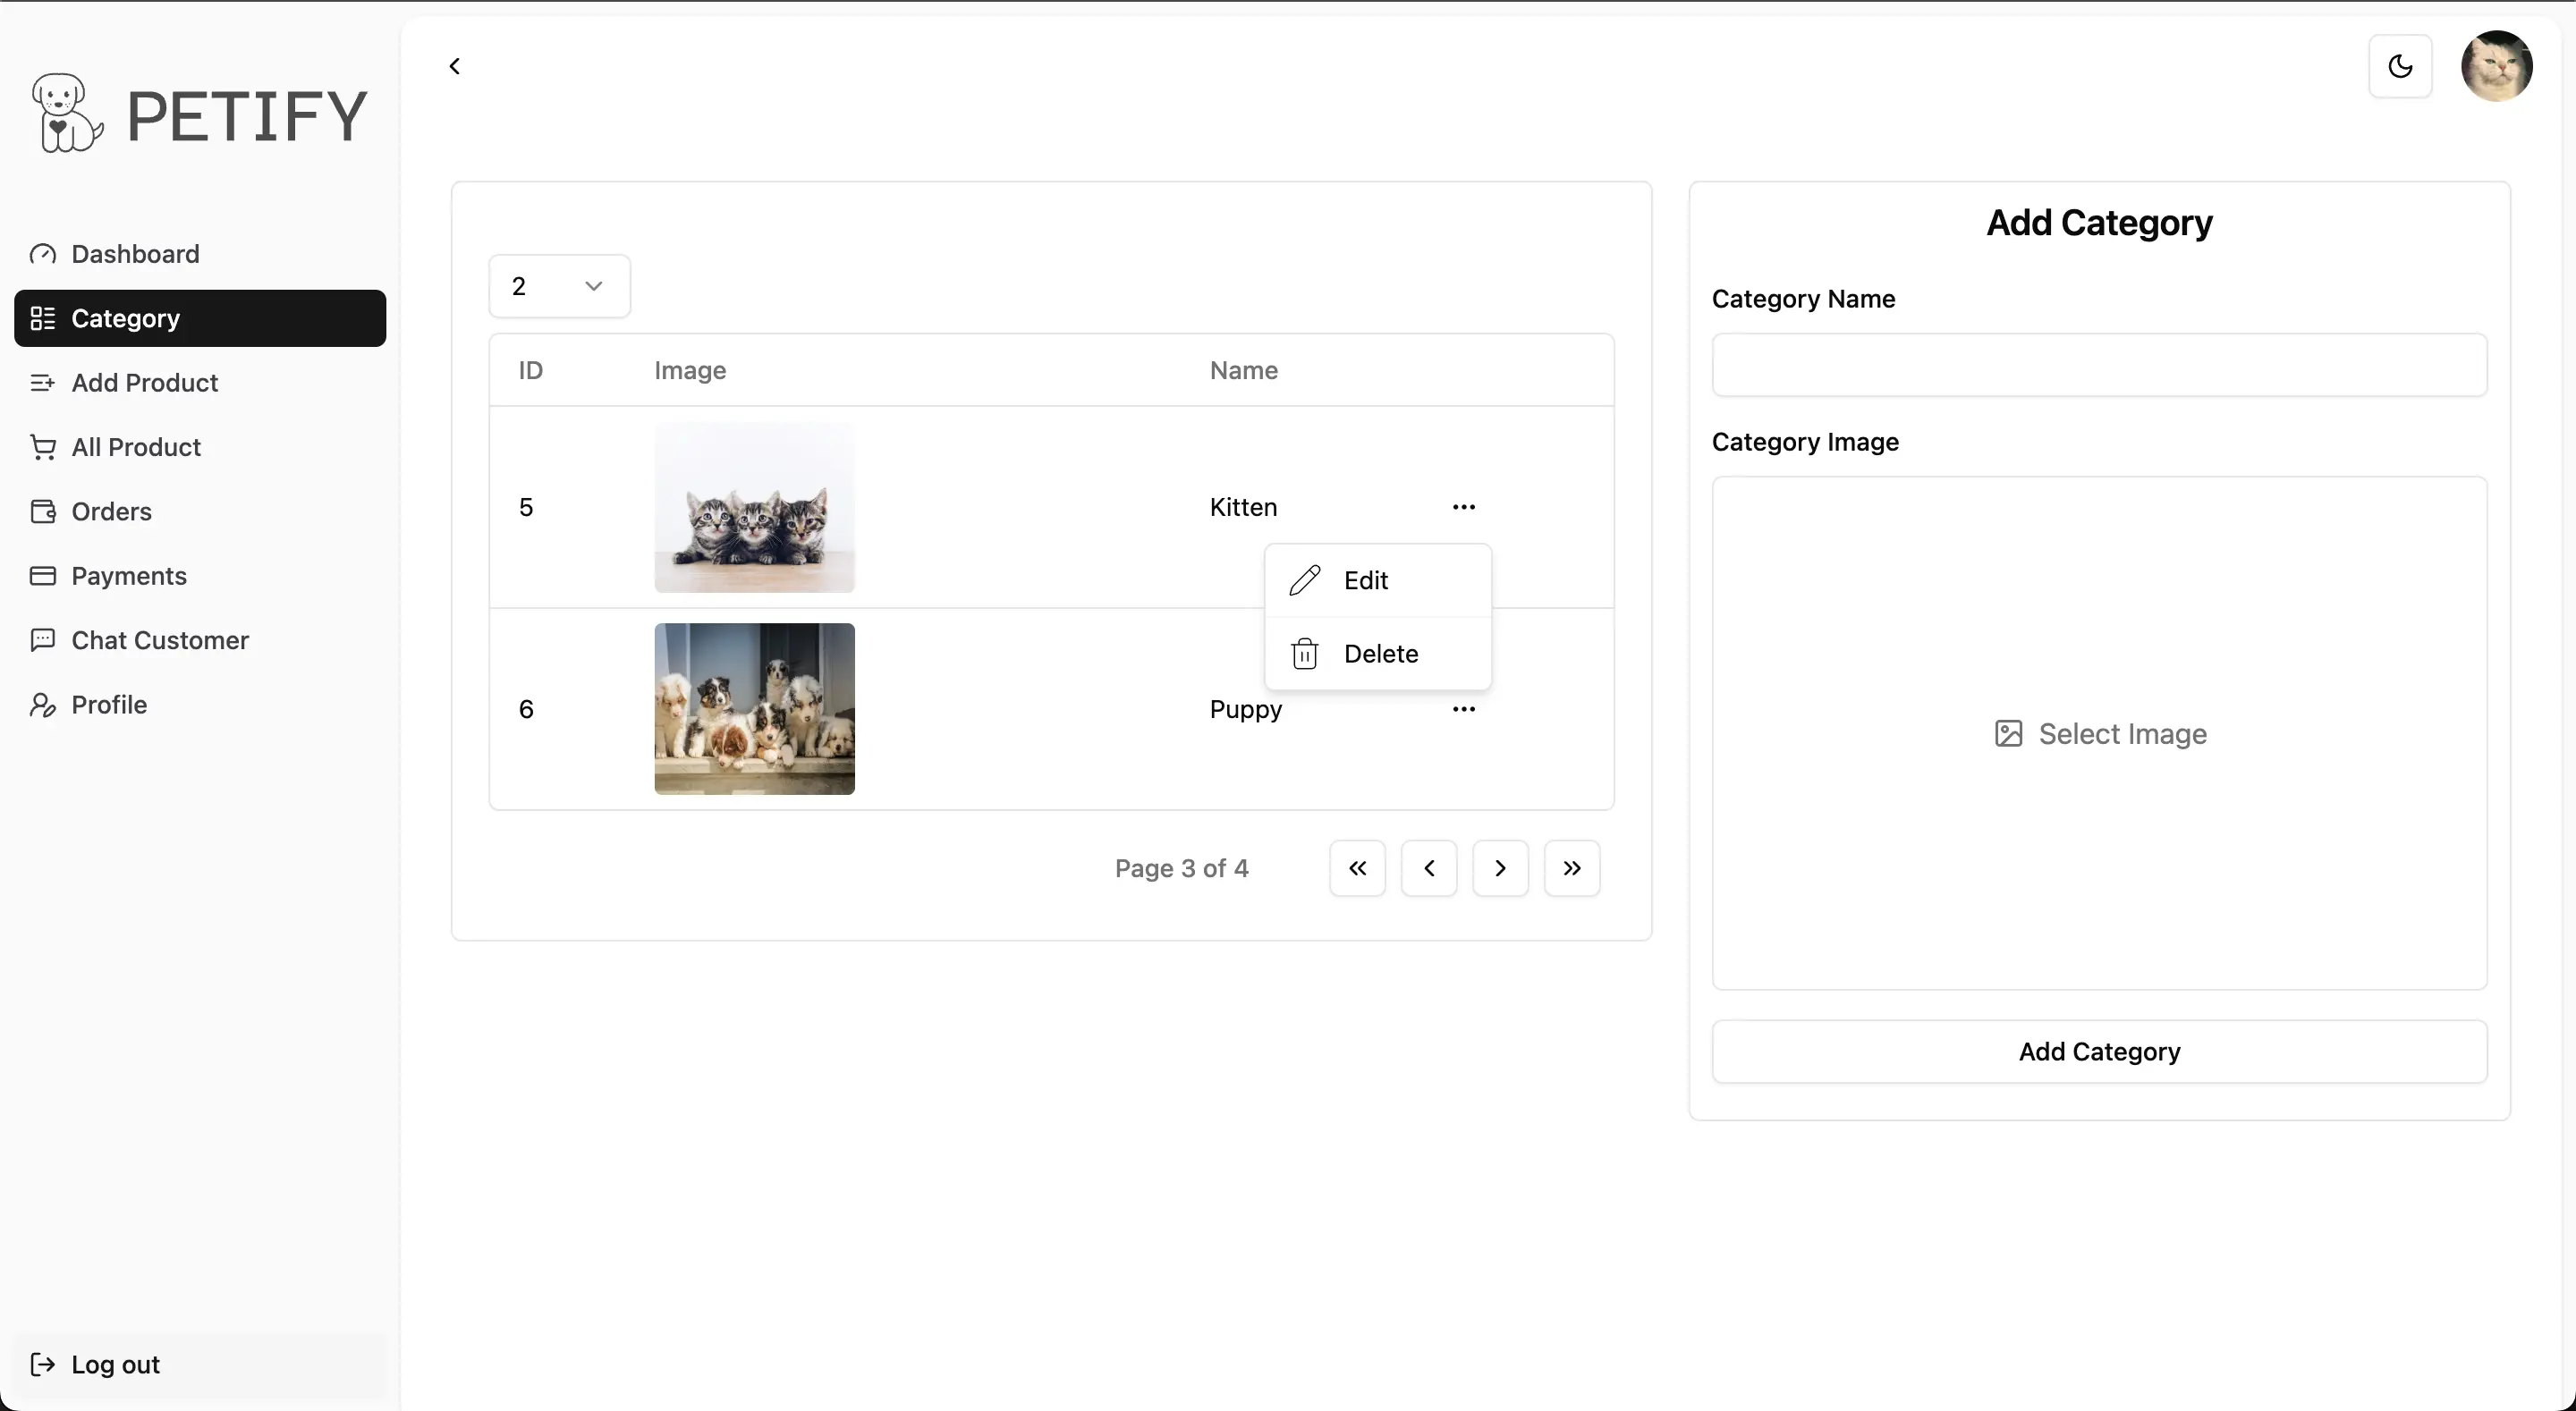Jump to last page of categories

1571,868
